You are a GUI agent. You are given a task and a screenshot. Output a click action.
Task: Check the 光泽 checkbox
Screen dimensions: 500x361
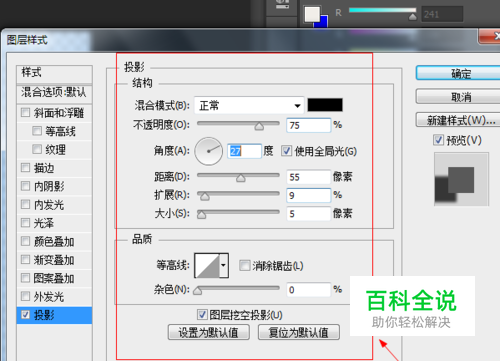(25, 222)
